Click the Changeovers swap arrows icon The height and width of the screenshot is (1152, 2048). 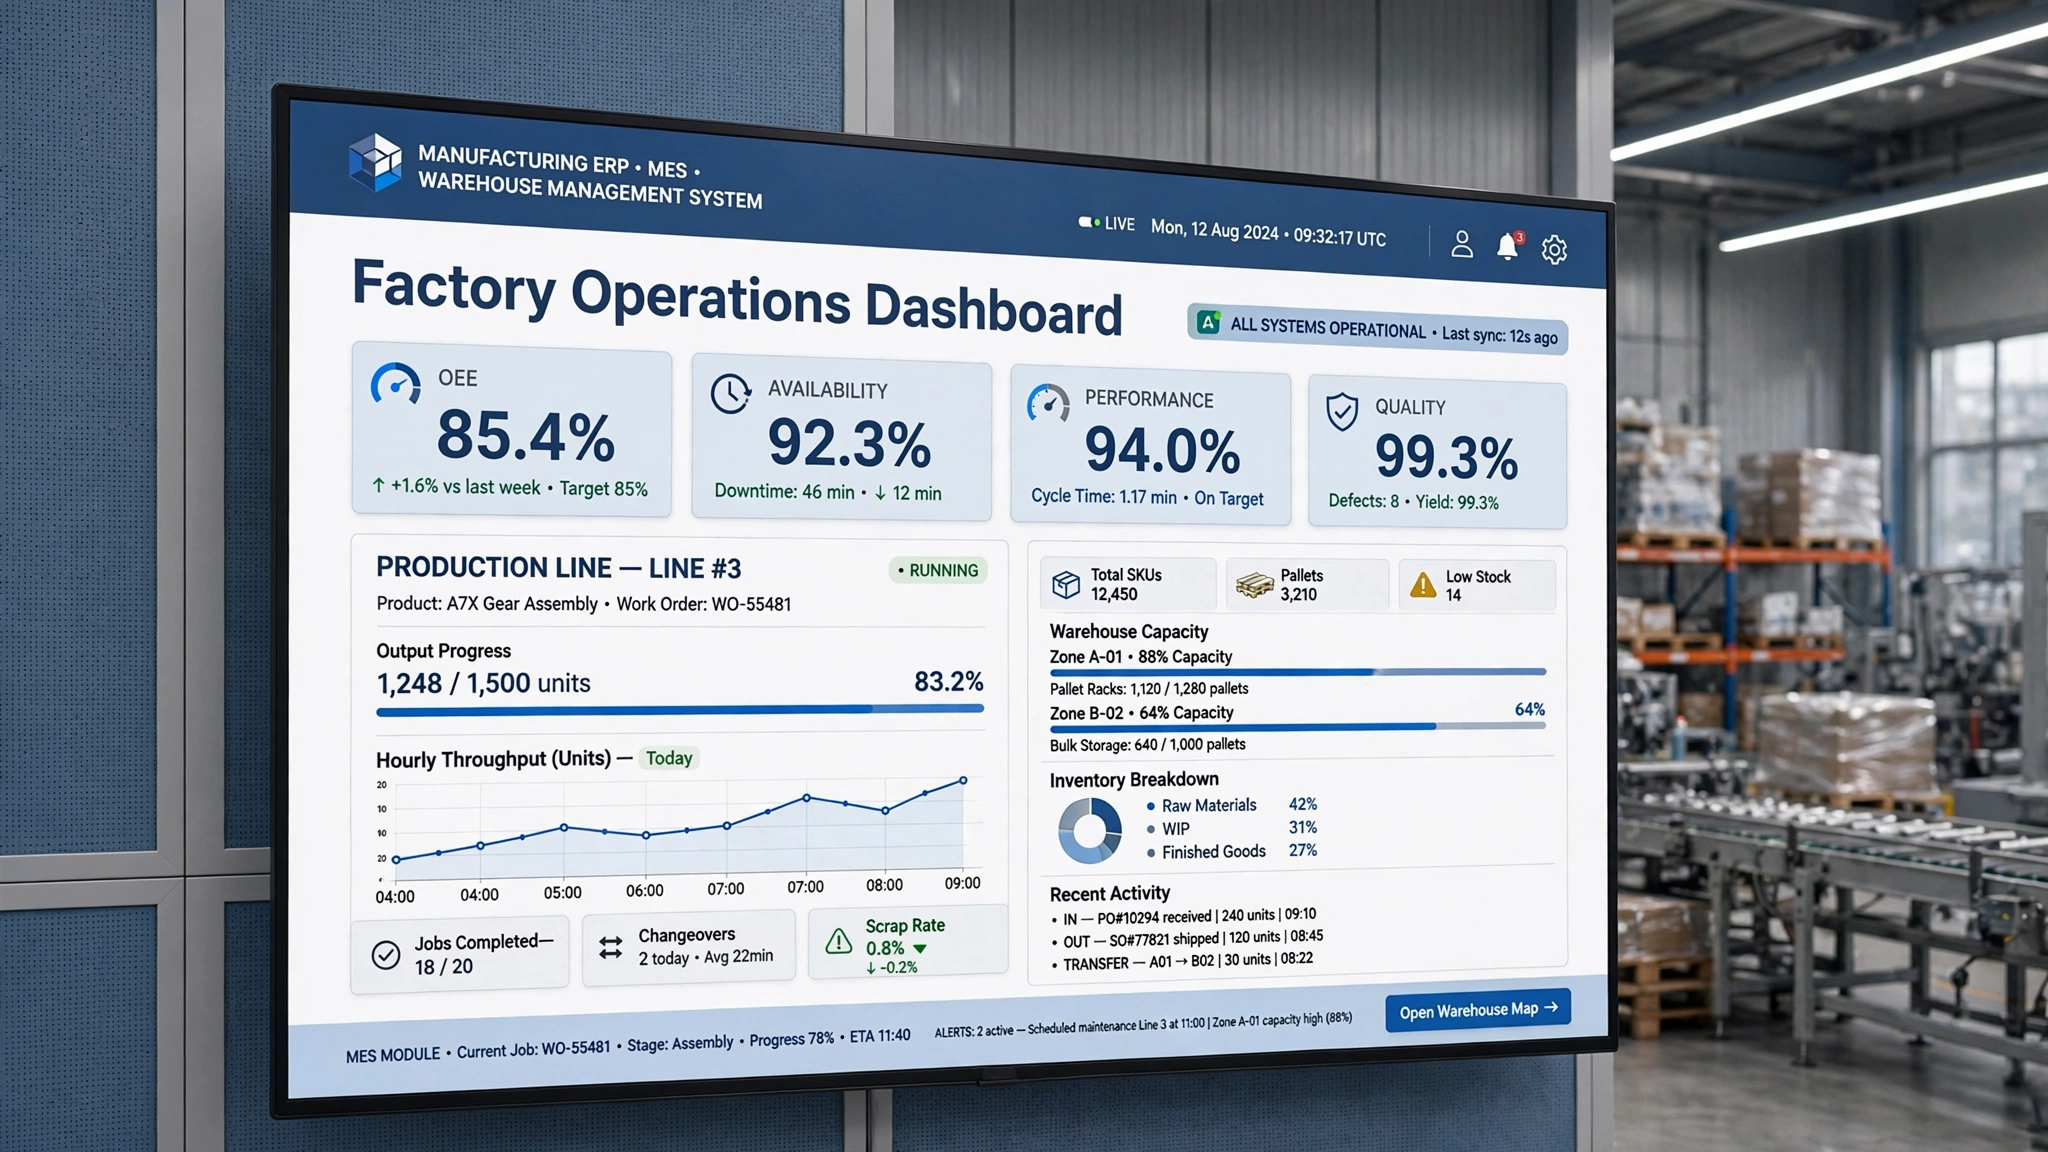[610, 947]
